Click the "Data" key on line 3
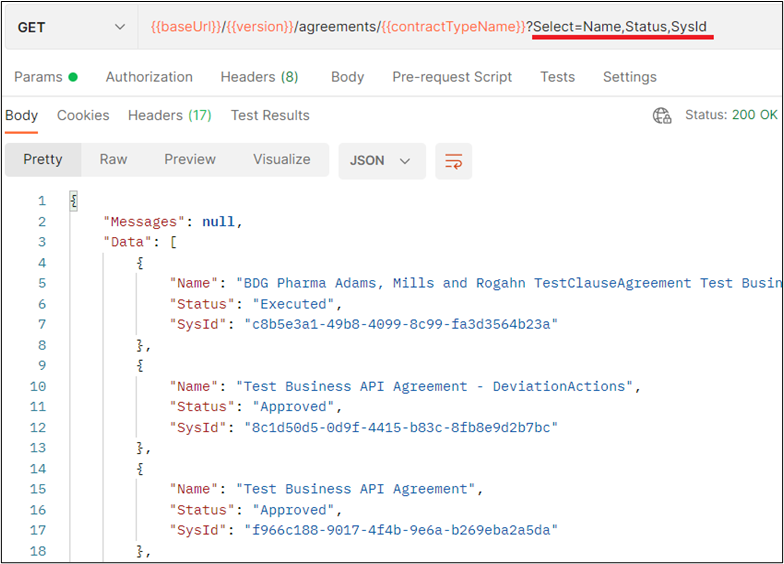The height and width of the screenshot is (564, 784). 128,242
